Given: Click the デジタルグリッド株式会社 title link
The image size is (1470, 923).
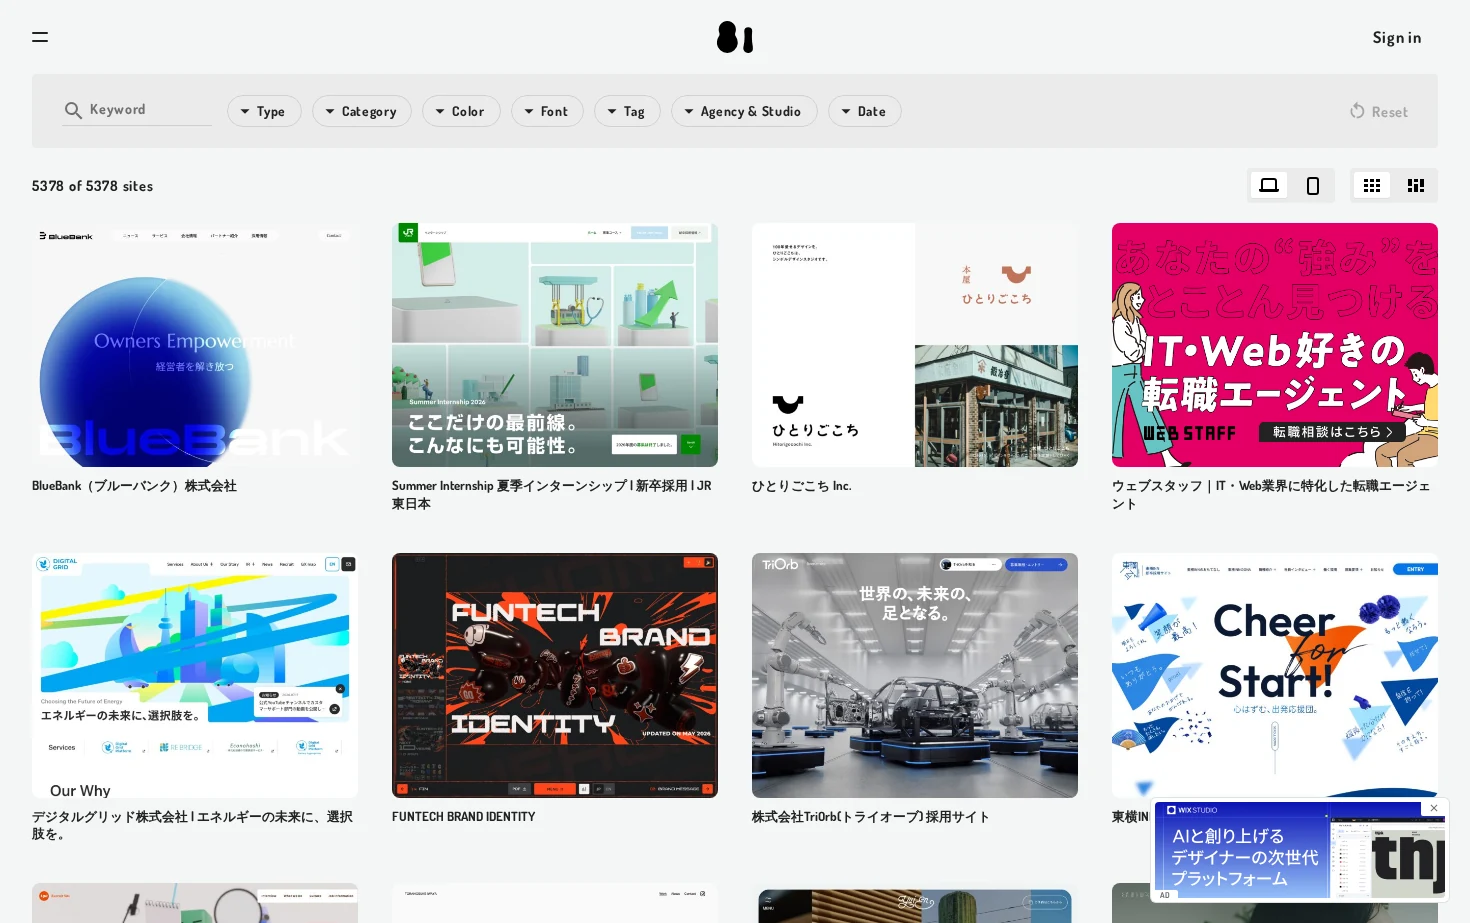Looking at the screenshot, I should [x=192, y=825].
